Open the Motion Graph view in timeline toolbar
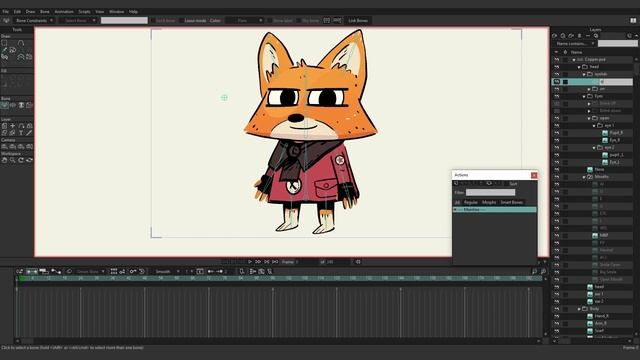The width and height of the screenshot is (640, 360). pos(56,271)
